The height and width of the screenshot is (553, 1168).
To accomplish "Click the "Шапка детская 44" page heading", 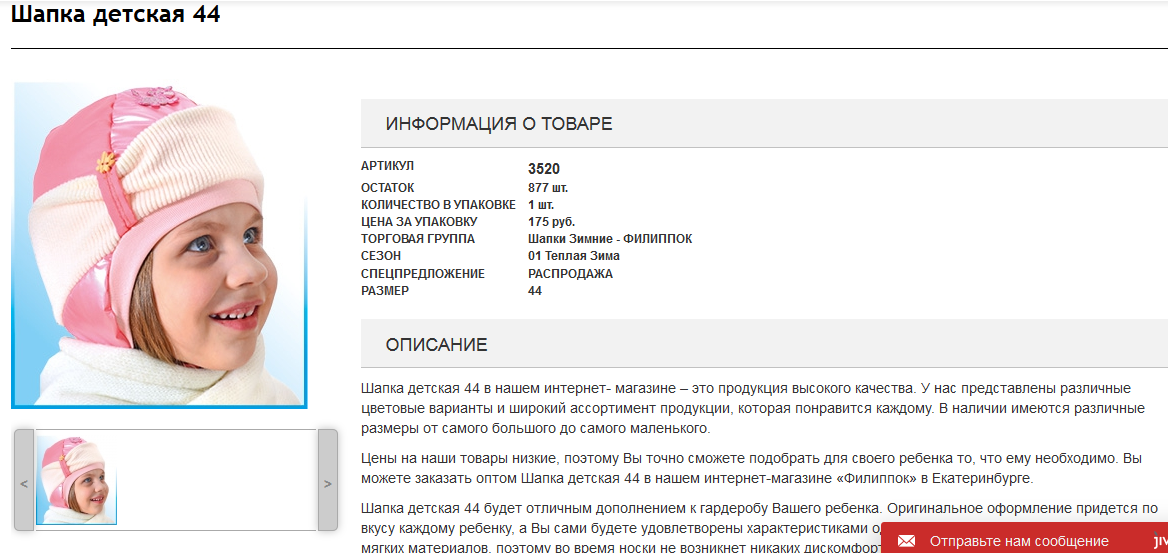I will coord(115,15).
